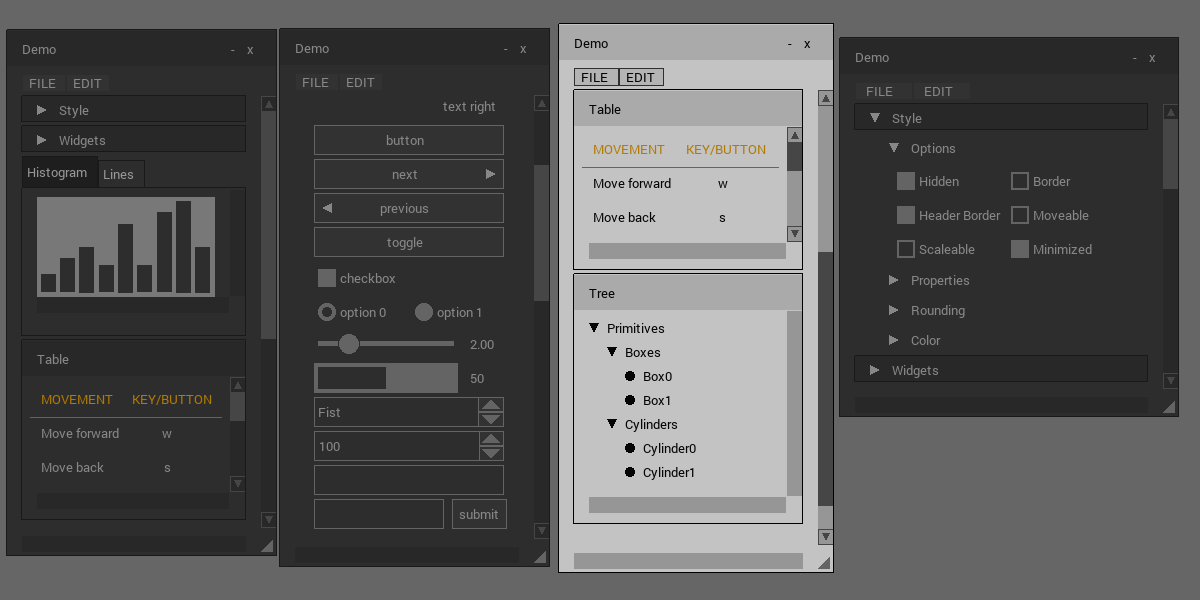Increment the 100 field with up arrow
1200x600 pixels.
[491, 439]
